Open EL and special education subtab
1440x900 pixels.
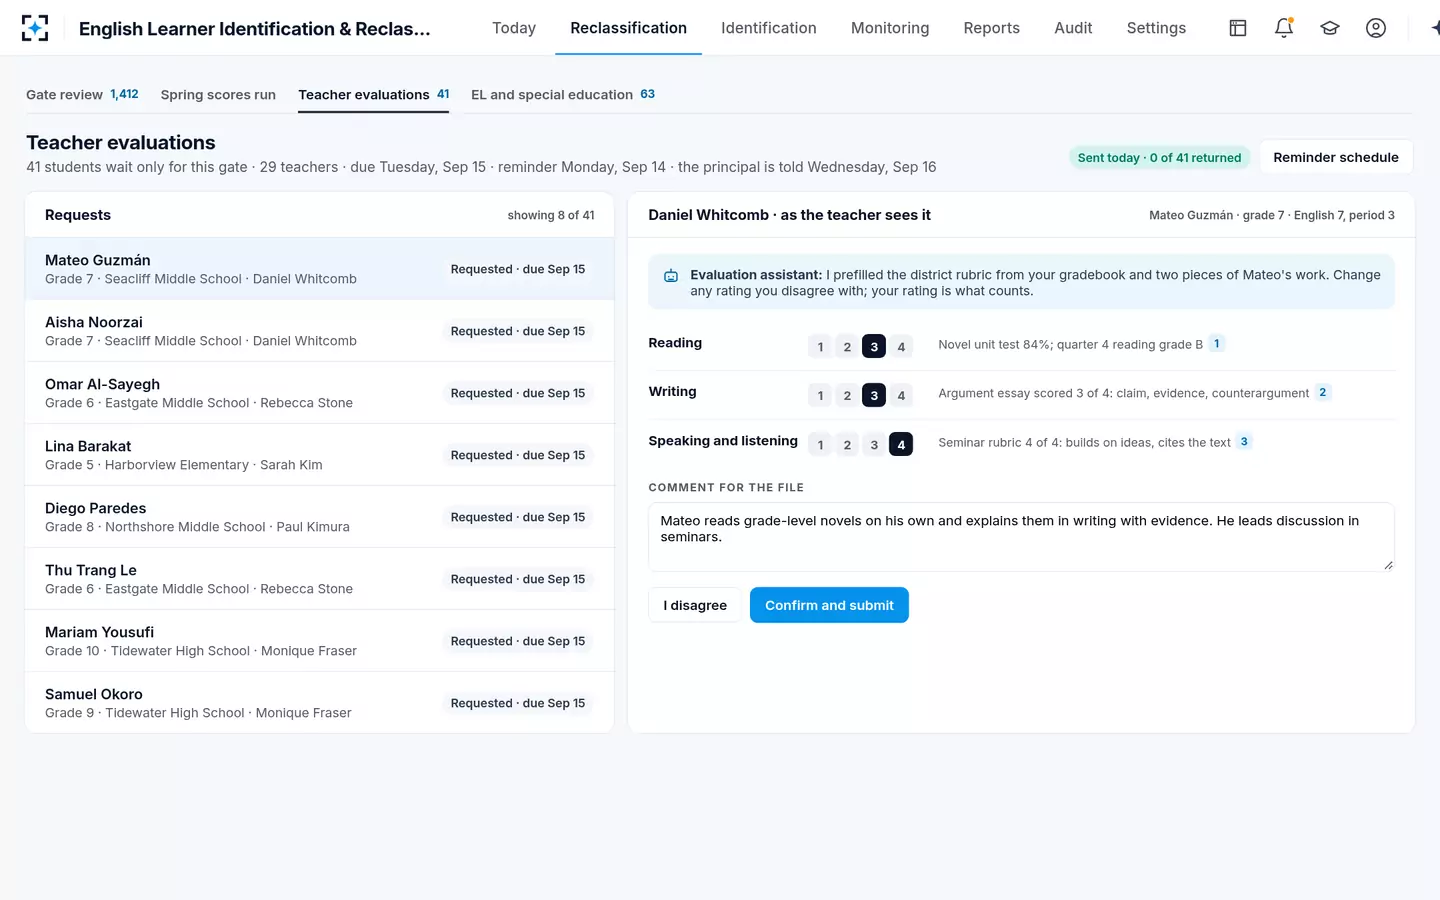pos(563,95)
